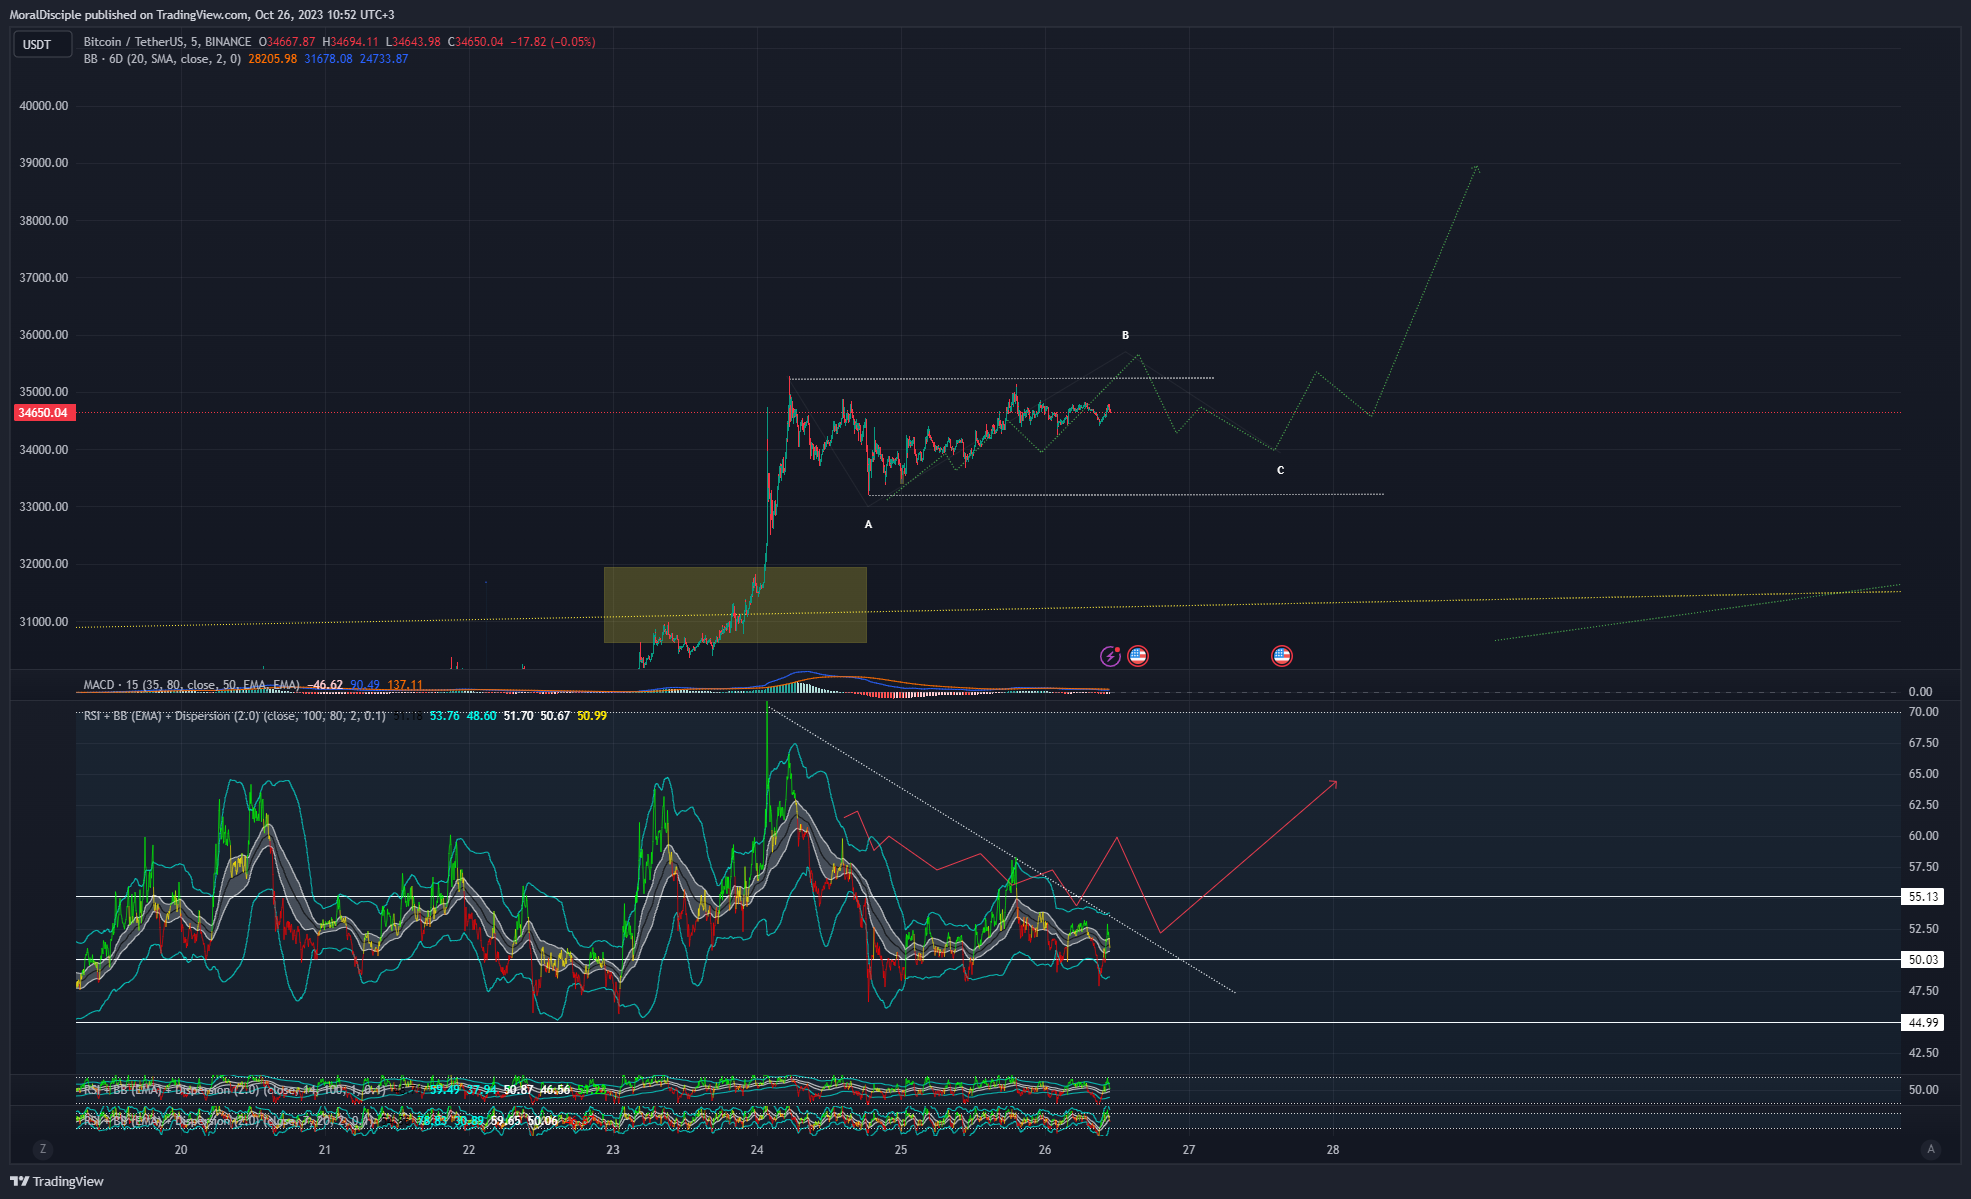Click the date 27 on the time axis
The image size is (1971, 1199).
(x=1189, y=1150)
